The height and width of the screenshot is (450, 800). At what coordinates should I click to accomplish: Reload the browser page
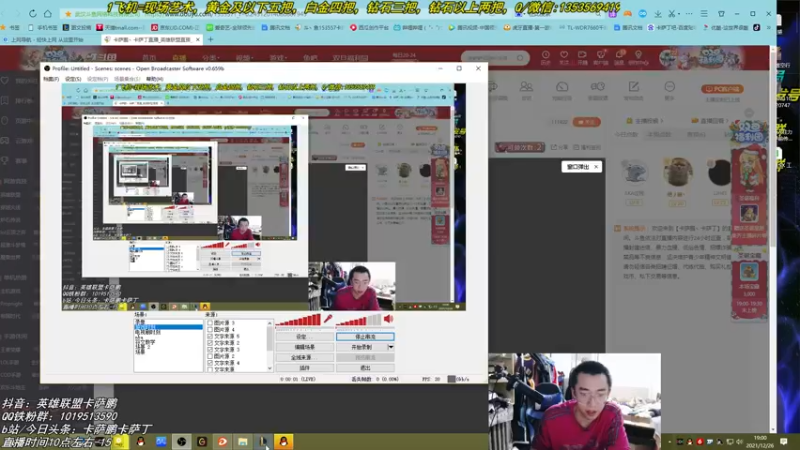coord(33,14)
